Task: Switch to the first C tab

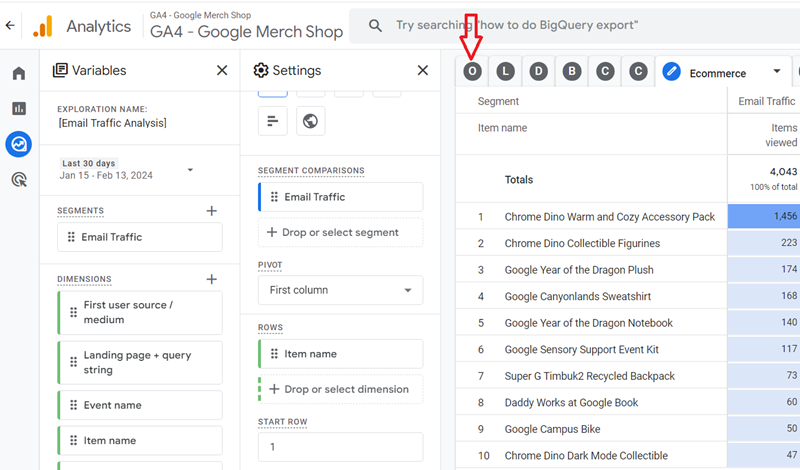Action: (x=605, y=71)
